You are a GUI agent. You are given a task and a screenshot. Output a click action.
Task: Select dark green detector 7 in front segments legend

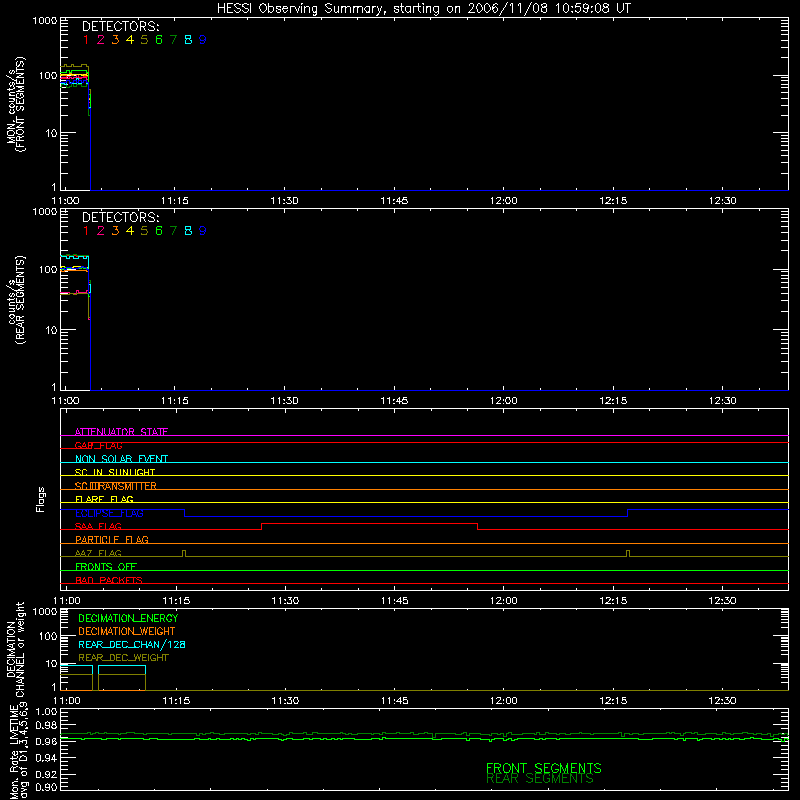pos(173,40)
